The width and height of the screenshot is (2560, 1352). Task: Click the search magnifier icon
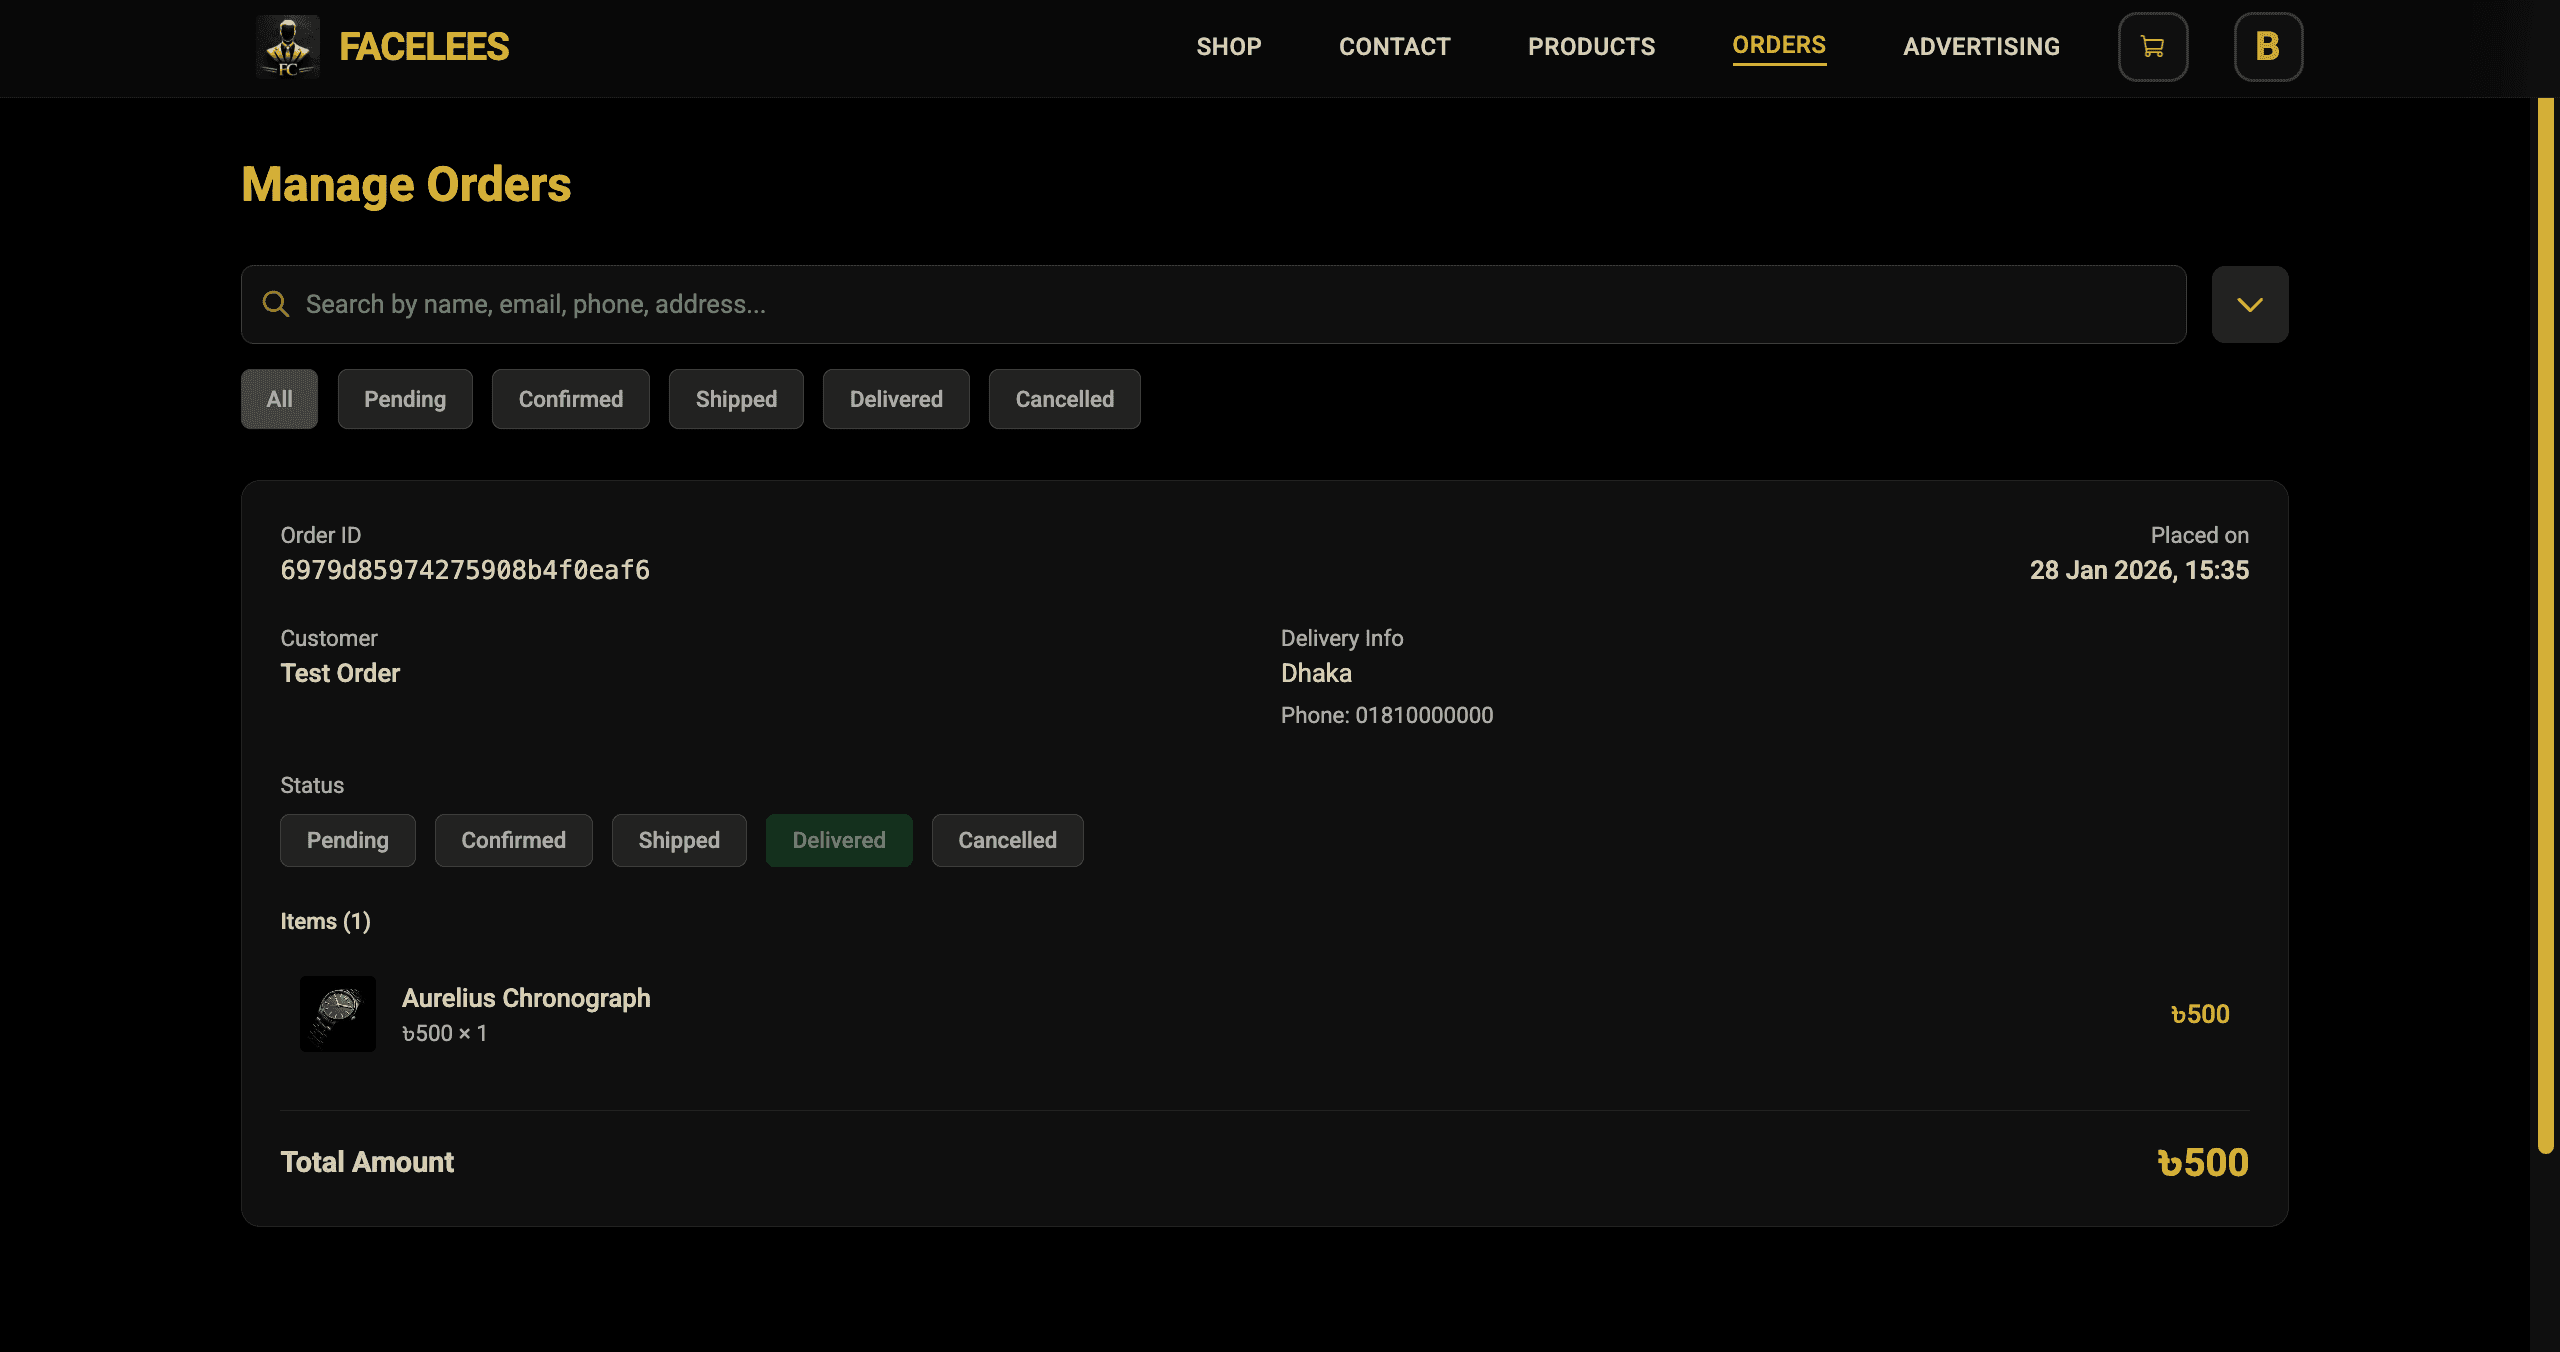point(275,303)
